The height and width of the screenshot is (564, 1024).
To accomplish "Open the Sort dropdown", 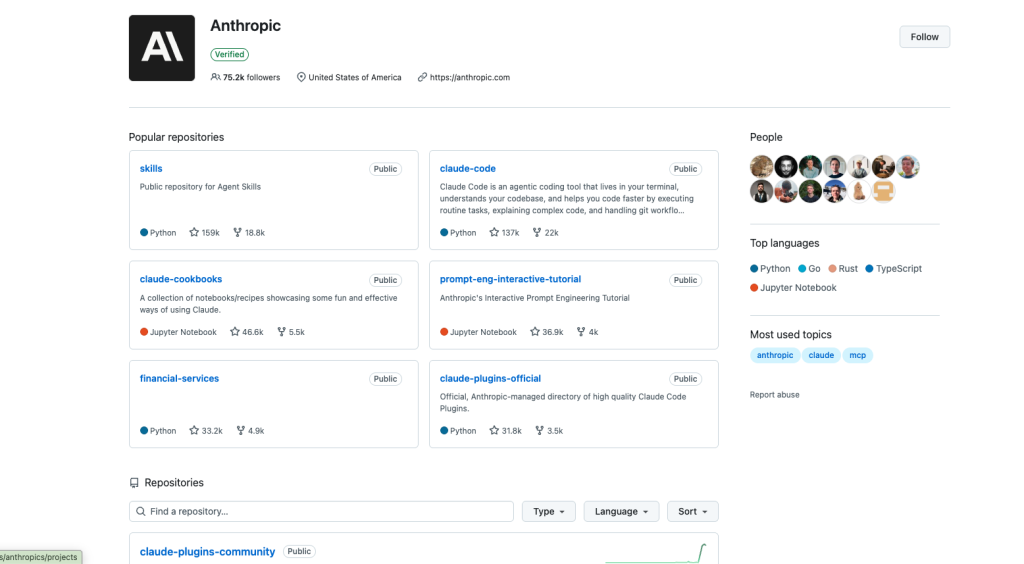I will (x=692, y=511).
